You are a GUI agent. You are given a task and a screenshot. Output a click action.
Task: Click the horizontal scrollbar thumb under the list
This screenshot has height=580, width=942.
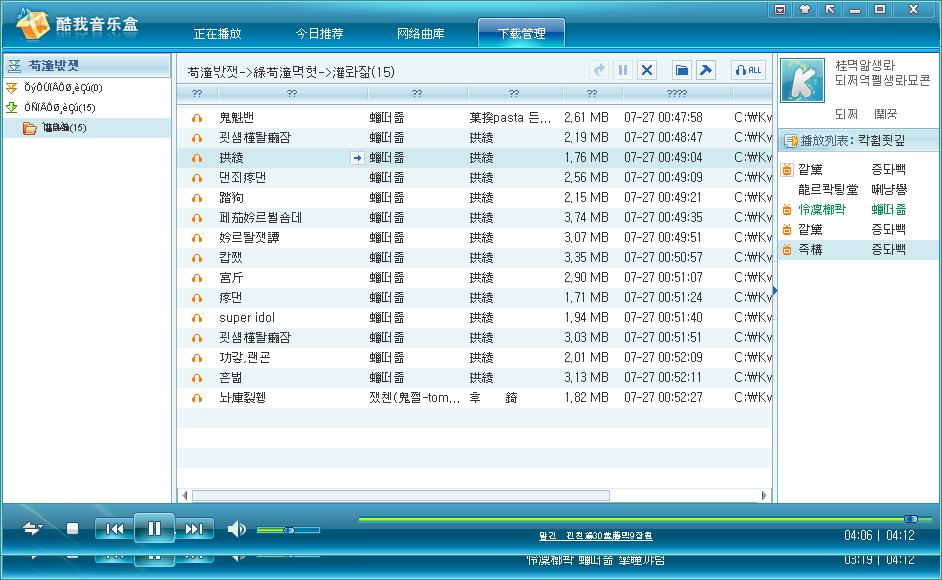pyautogui.click(x=401, y=495)
